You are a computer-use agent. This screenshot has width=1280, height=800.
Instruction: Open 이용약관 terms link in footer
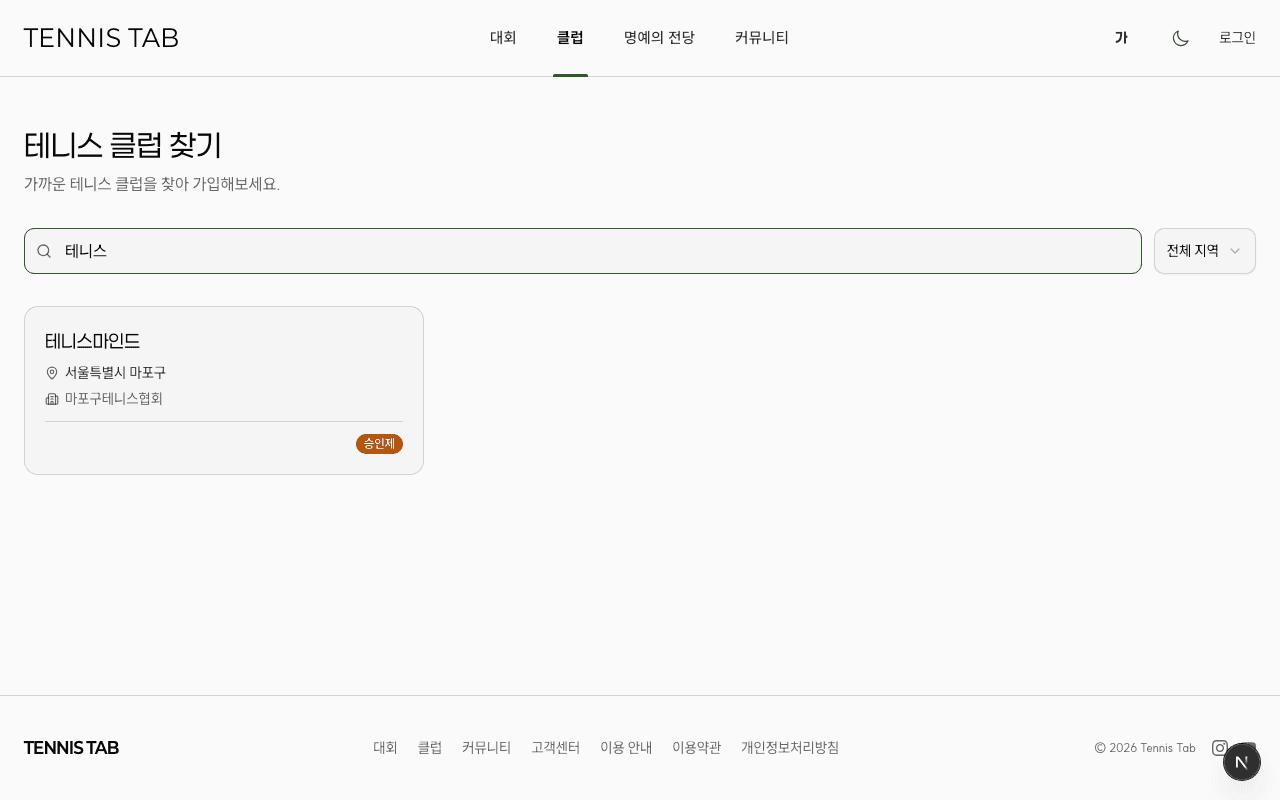click(696, 748)
